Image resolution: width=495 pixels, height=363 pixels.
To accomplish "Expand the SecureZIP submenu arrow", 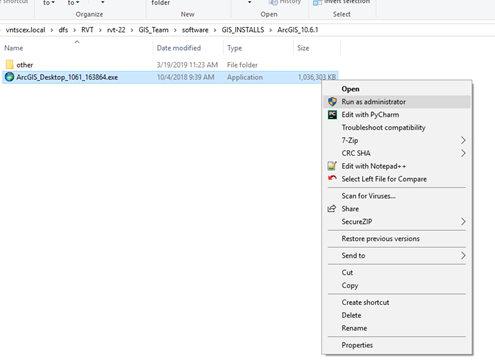I will point(463,222).
